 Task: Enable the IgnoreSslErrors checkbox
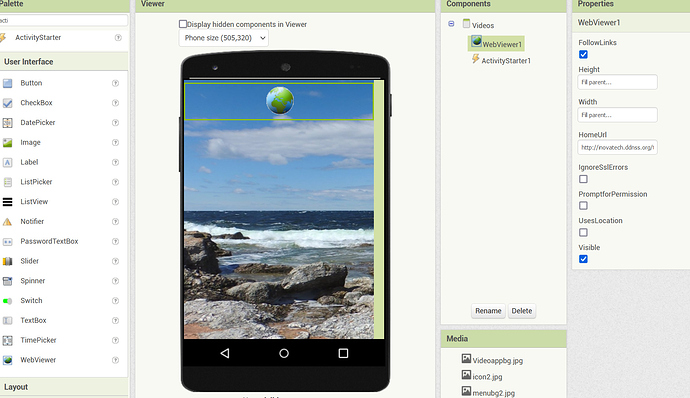pos(583,179)
